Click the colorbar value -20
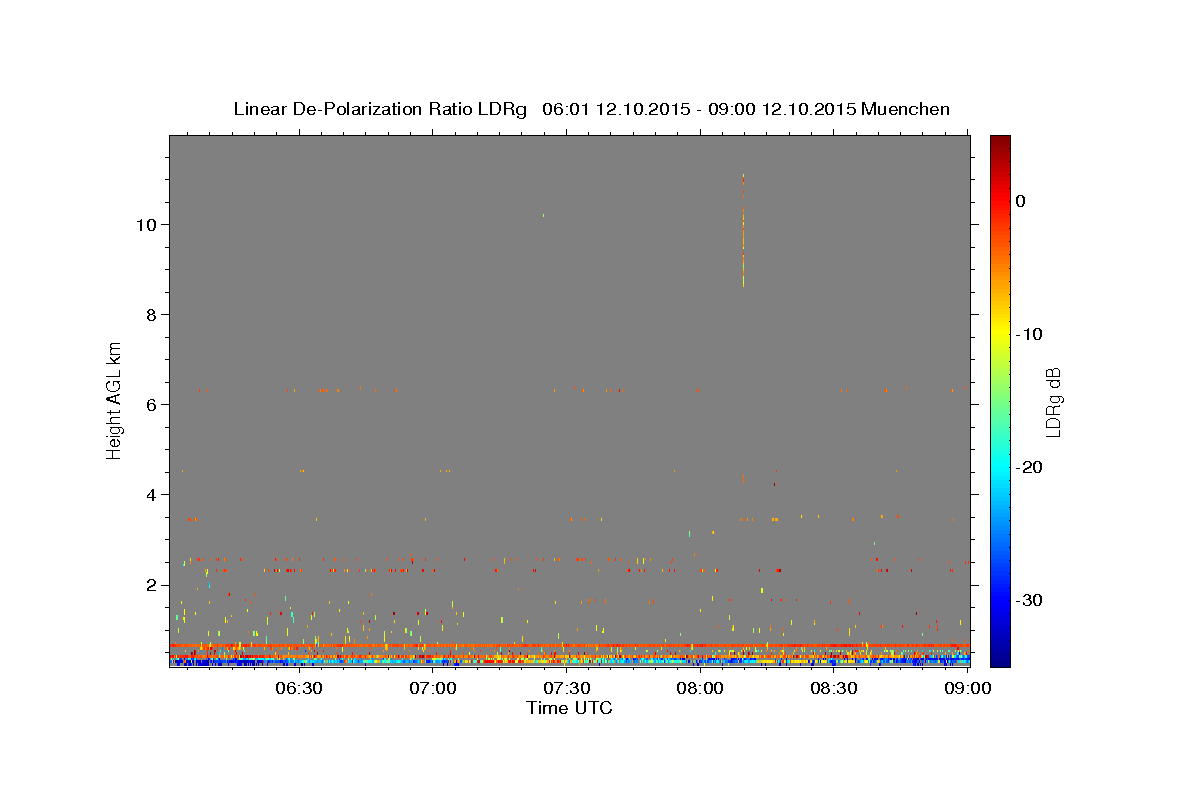1200x800 pixels. pos(1030,467)
